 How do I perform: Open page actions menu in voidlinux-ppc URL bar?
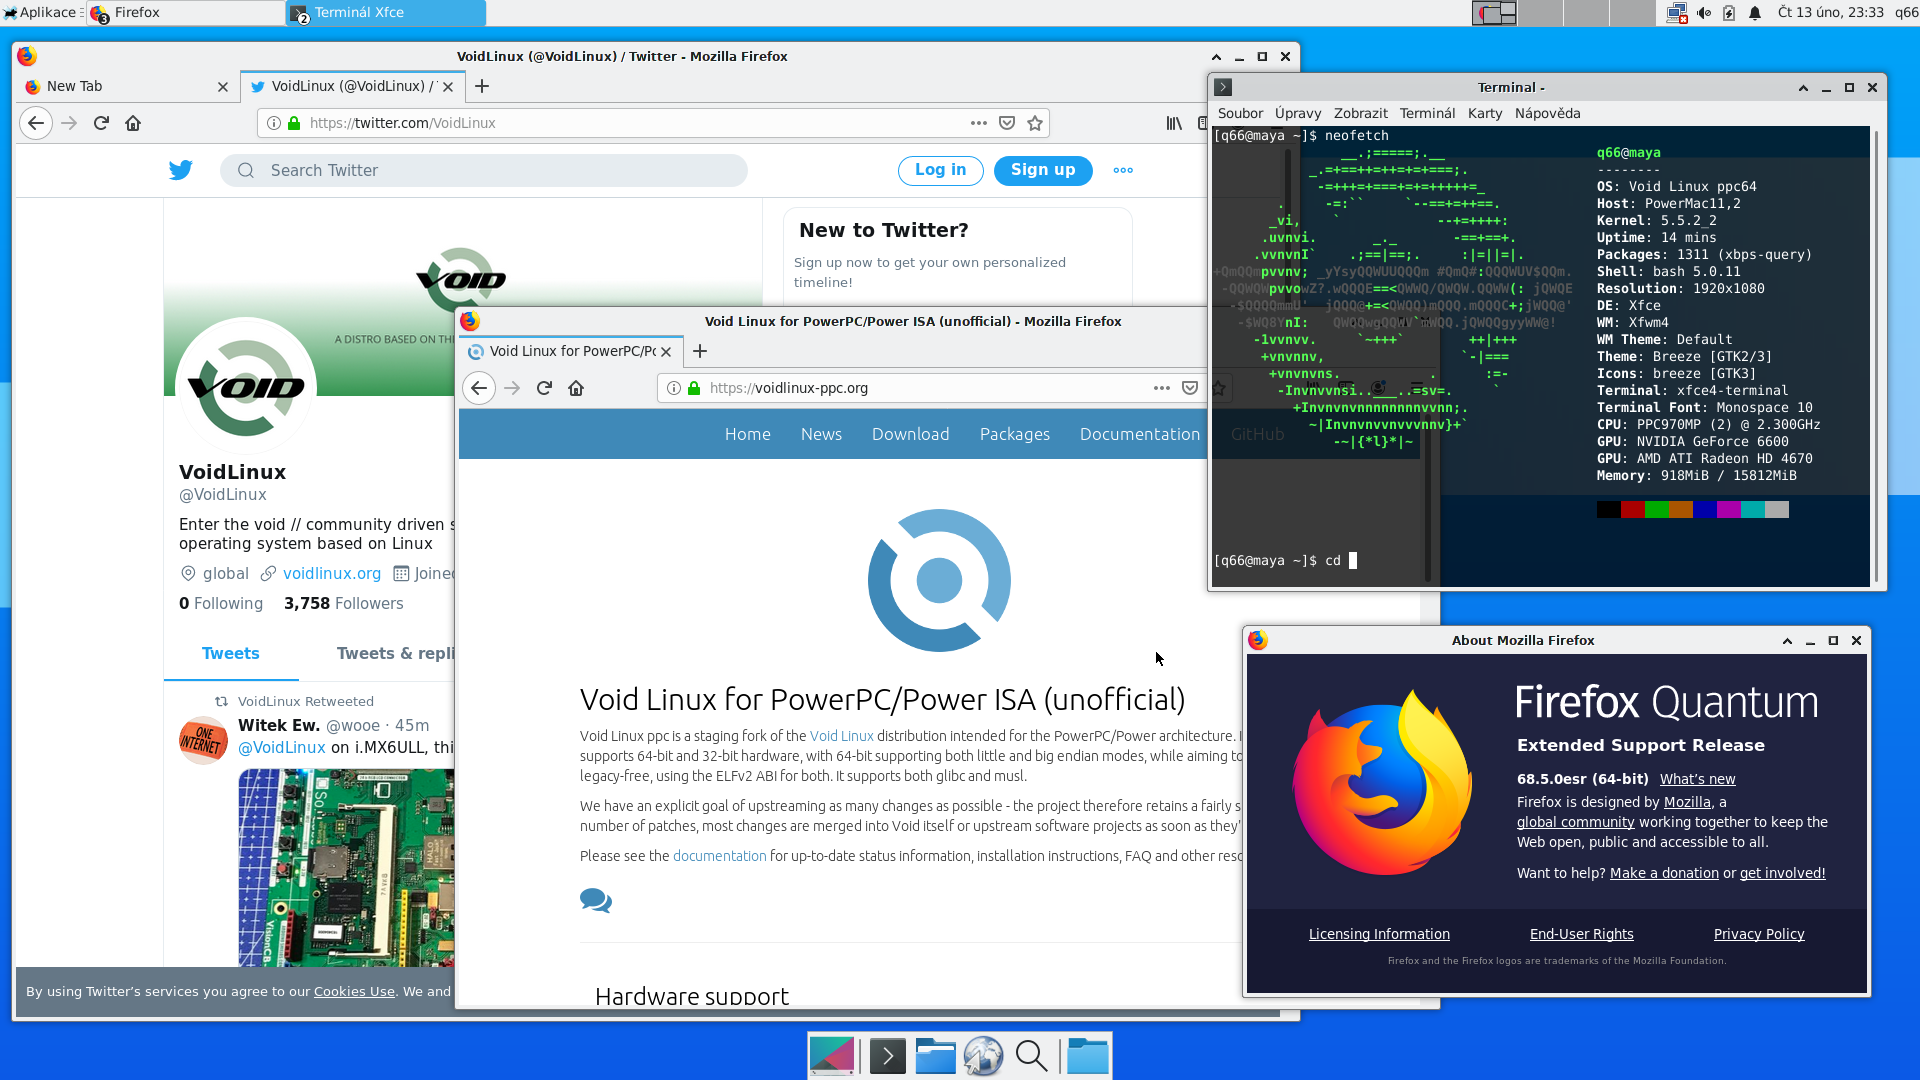(1161, 388)
